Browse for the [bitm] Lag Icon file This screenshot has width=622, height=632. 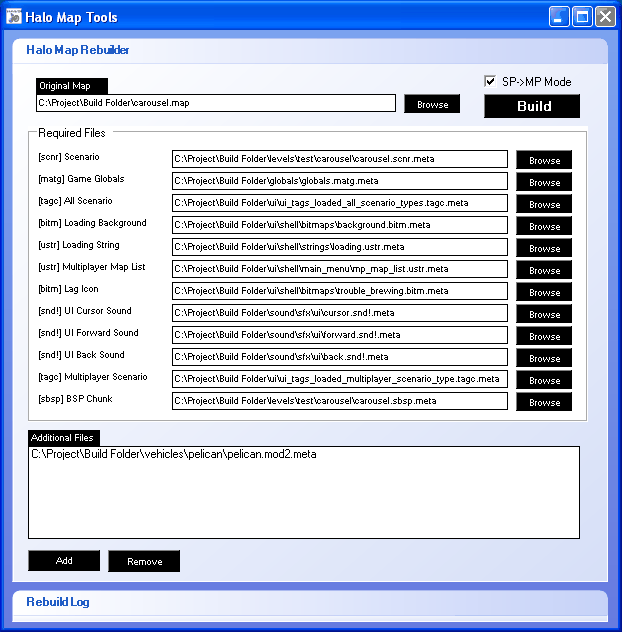point(544,292)
